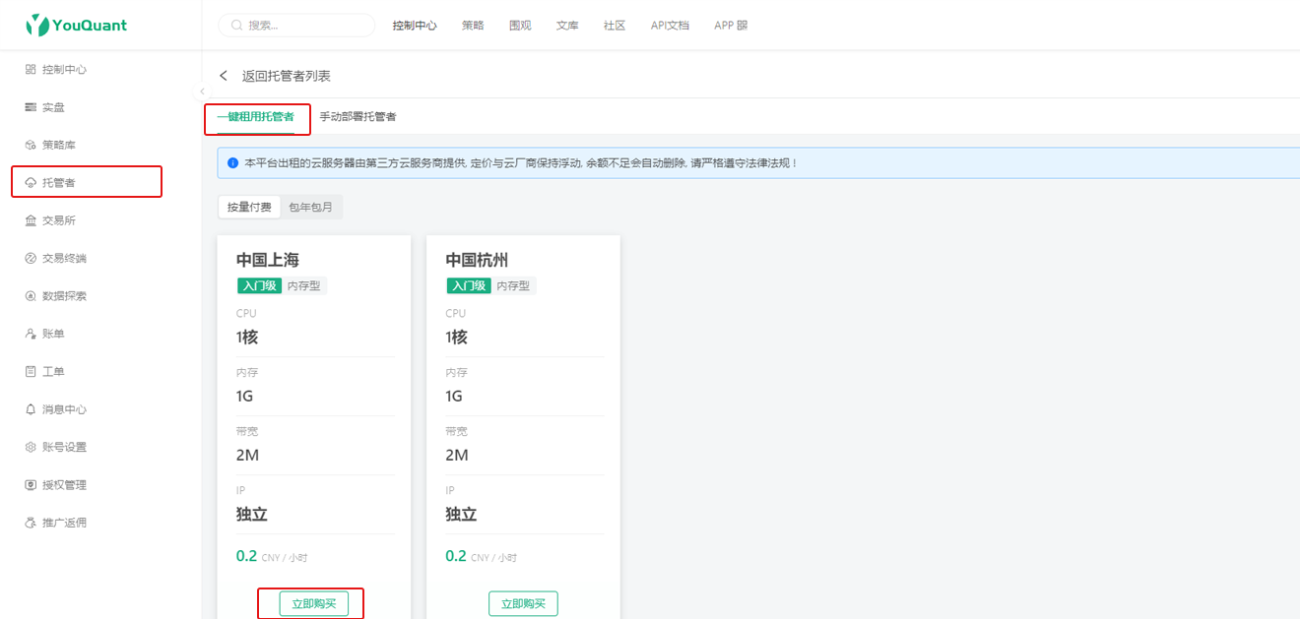Click the back arrow beside 返回托管者列表
The width and height of the screenshot is (1300, 619).
(224, 76)
